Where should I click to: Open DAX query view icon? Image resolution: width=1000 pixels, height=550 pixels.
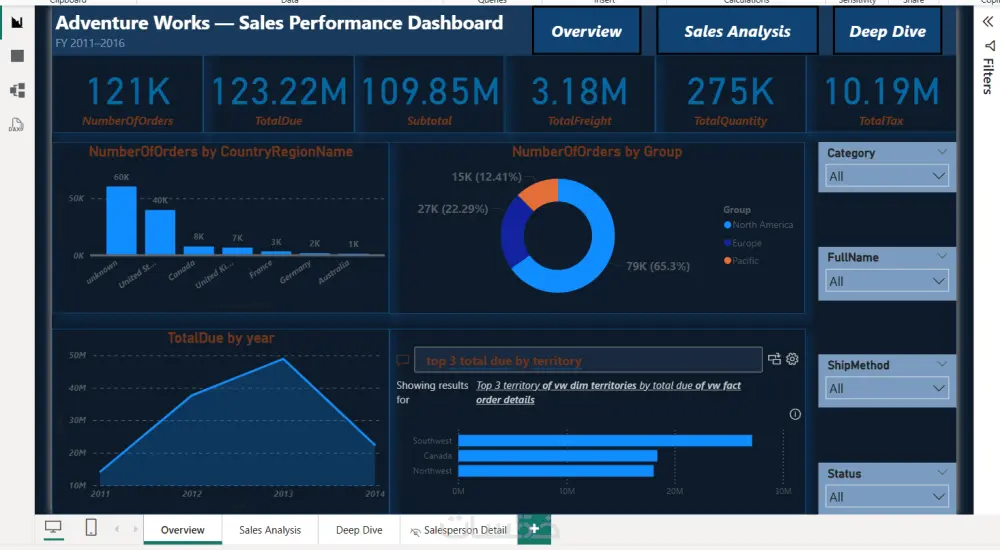click(17, 124)
